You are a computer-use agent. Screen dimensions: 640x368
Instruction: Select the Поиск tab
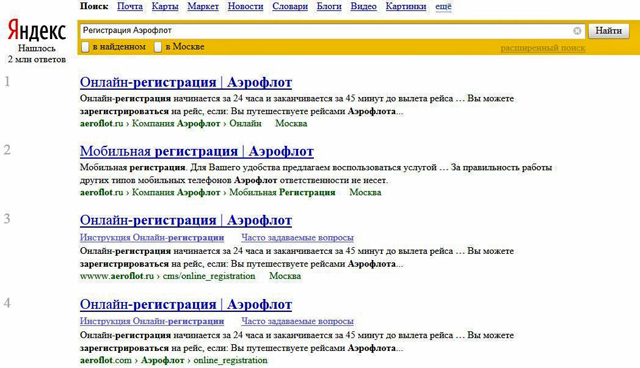click(94, 7)
